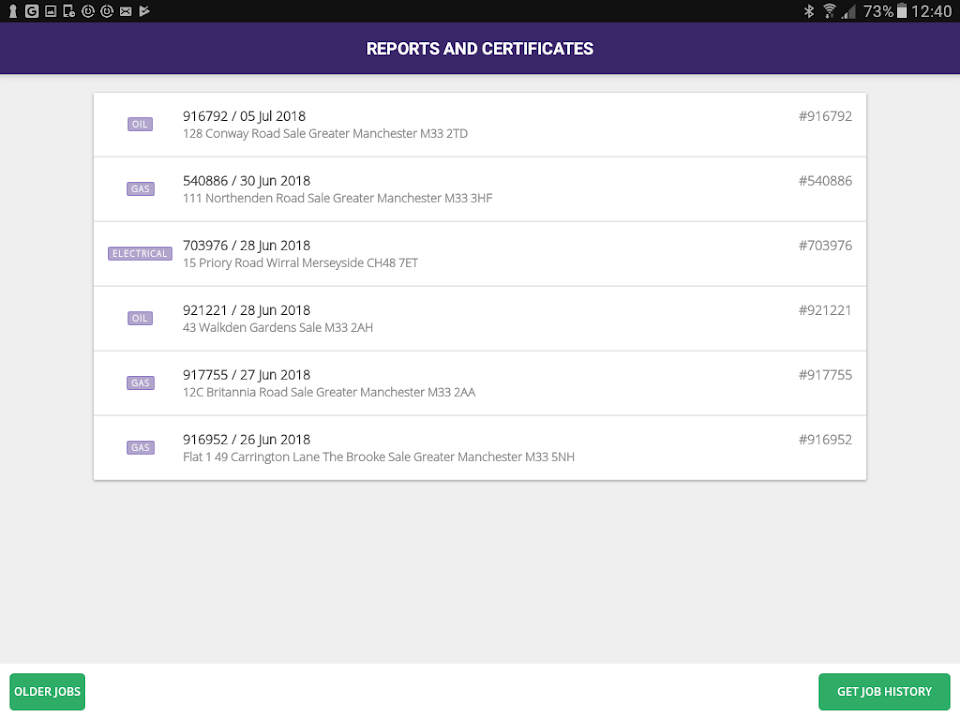The height and width of the screenshot is (720, 960).
Task: Tap the ELECTRICAL badge for job 703976
Action: 140,254
